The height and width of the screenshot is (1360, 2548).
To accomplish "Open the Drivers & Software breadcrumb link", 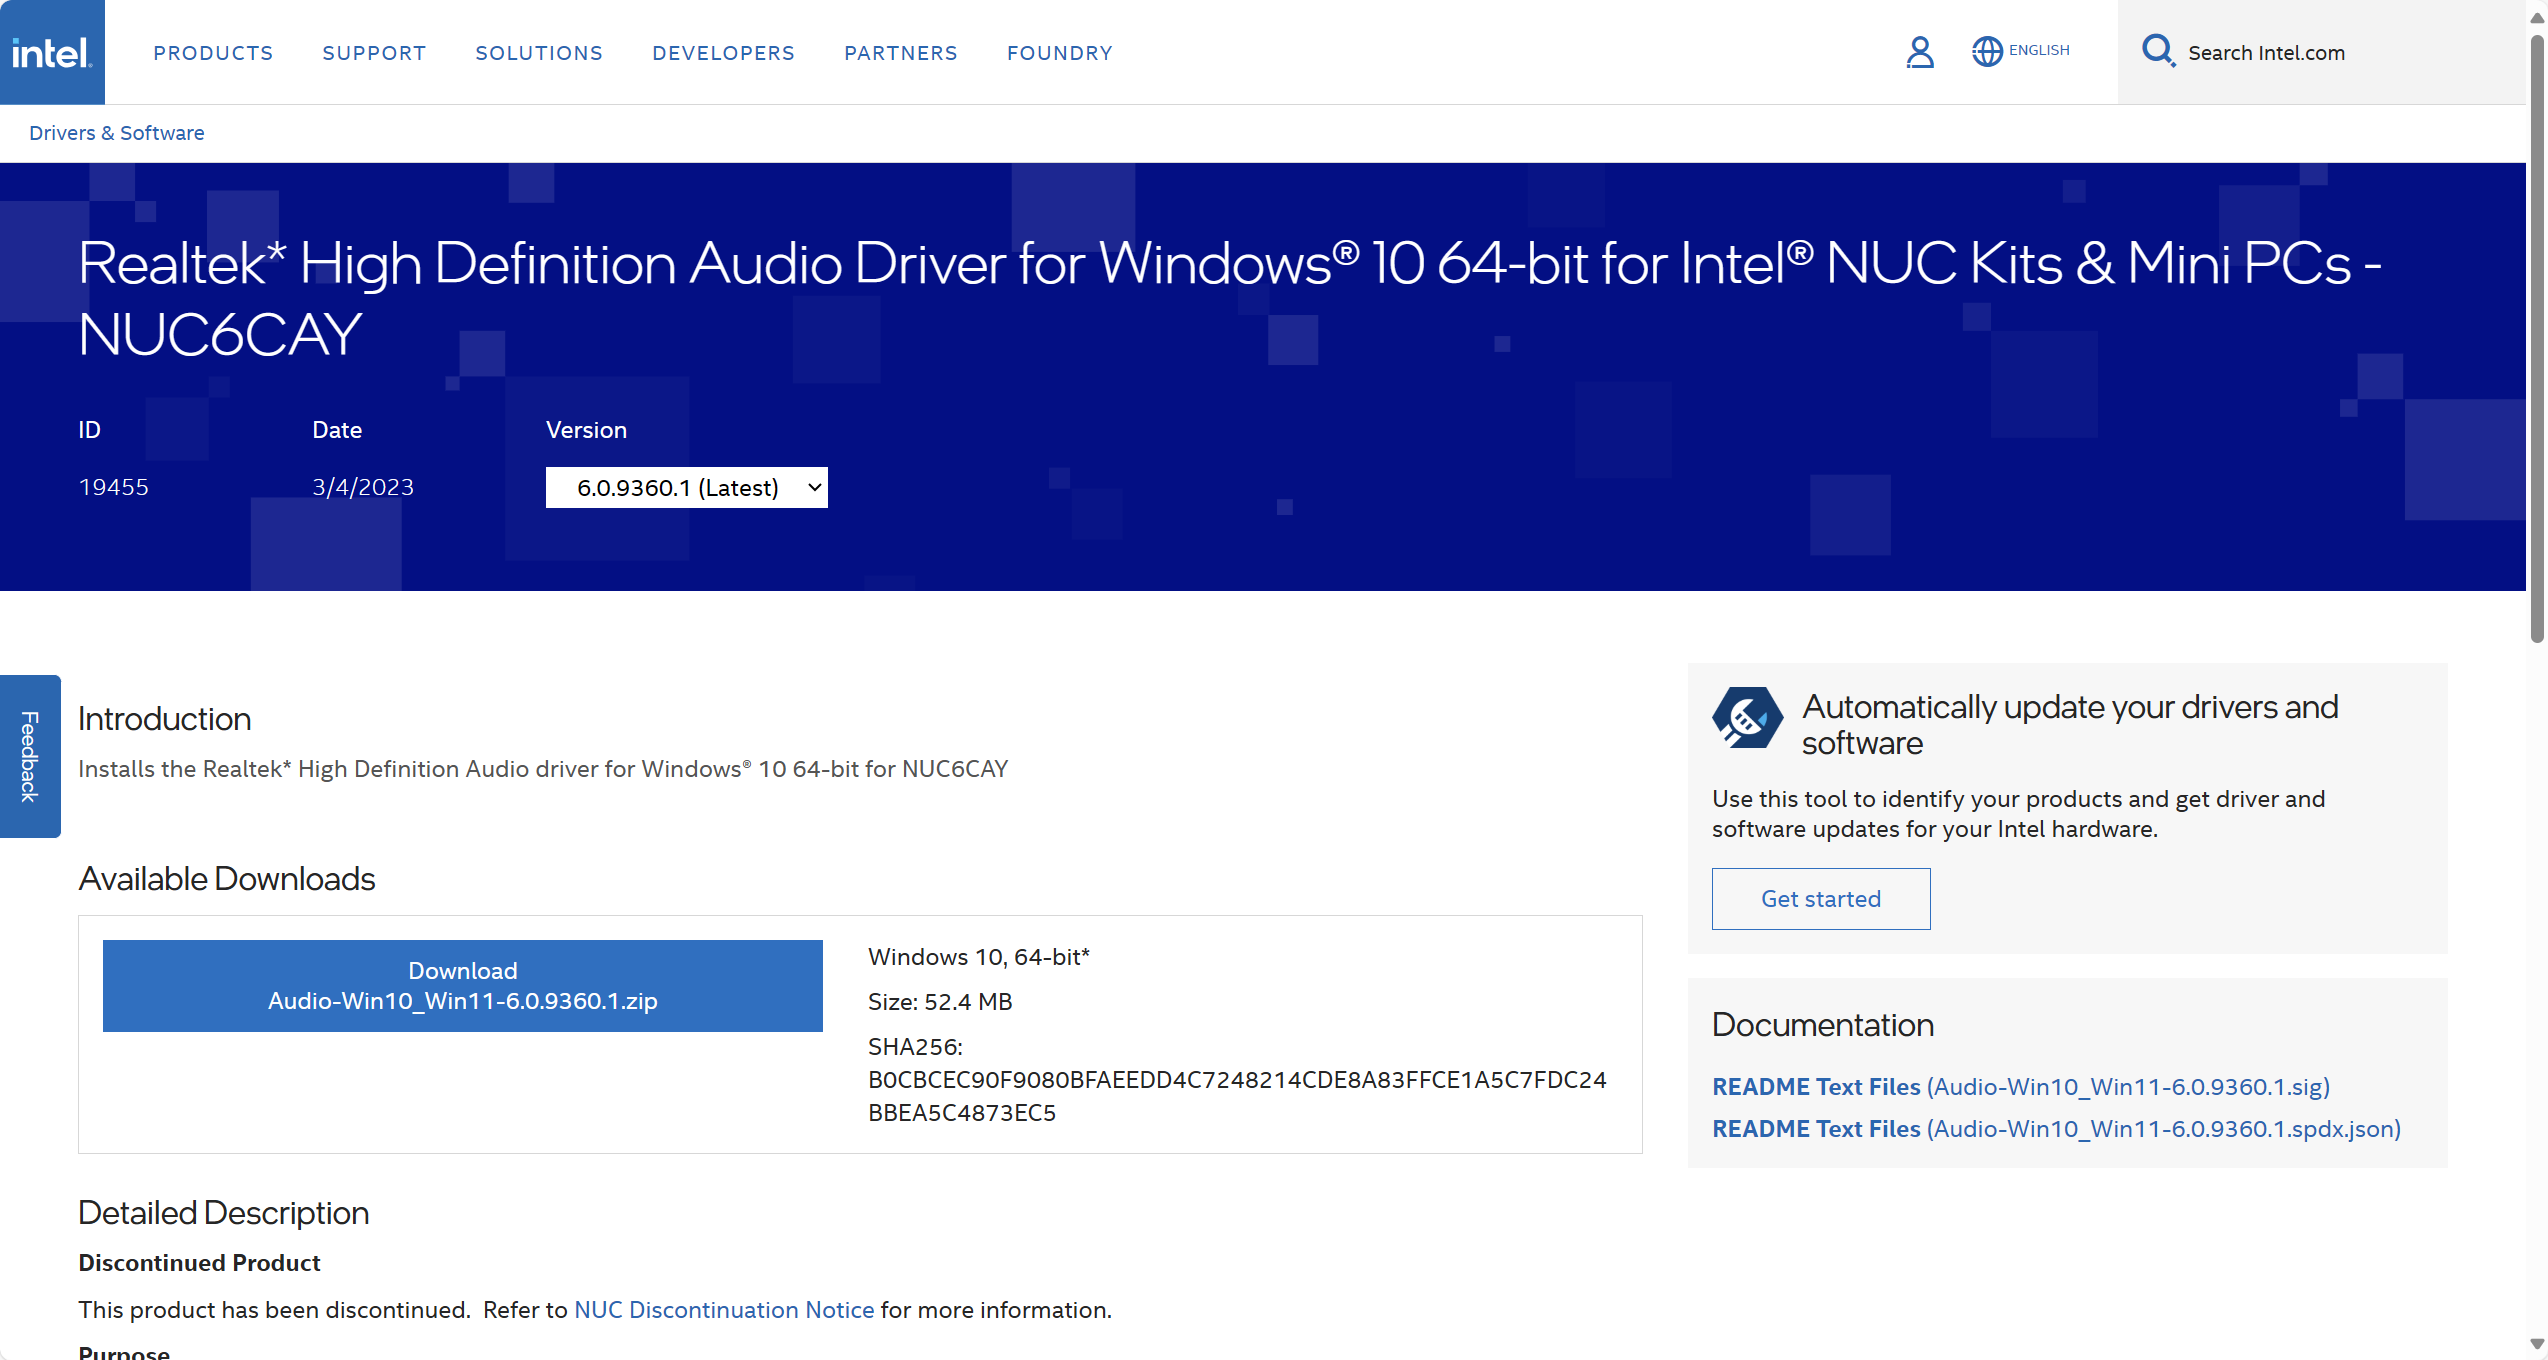I will [116, 133].
